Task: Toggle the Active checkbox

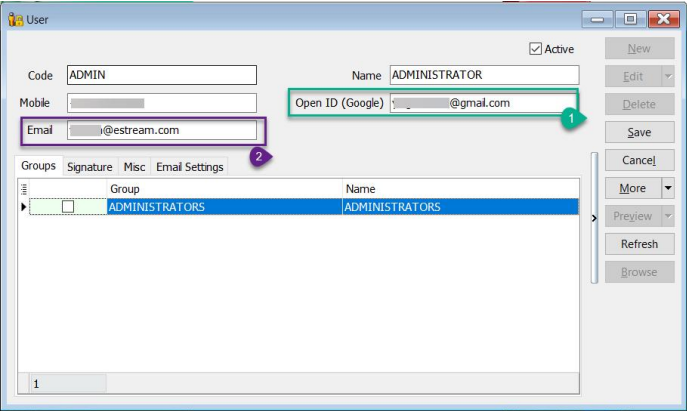Action: pos(535,49)
